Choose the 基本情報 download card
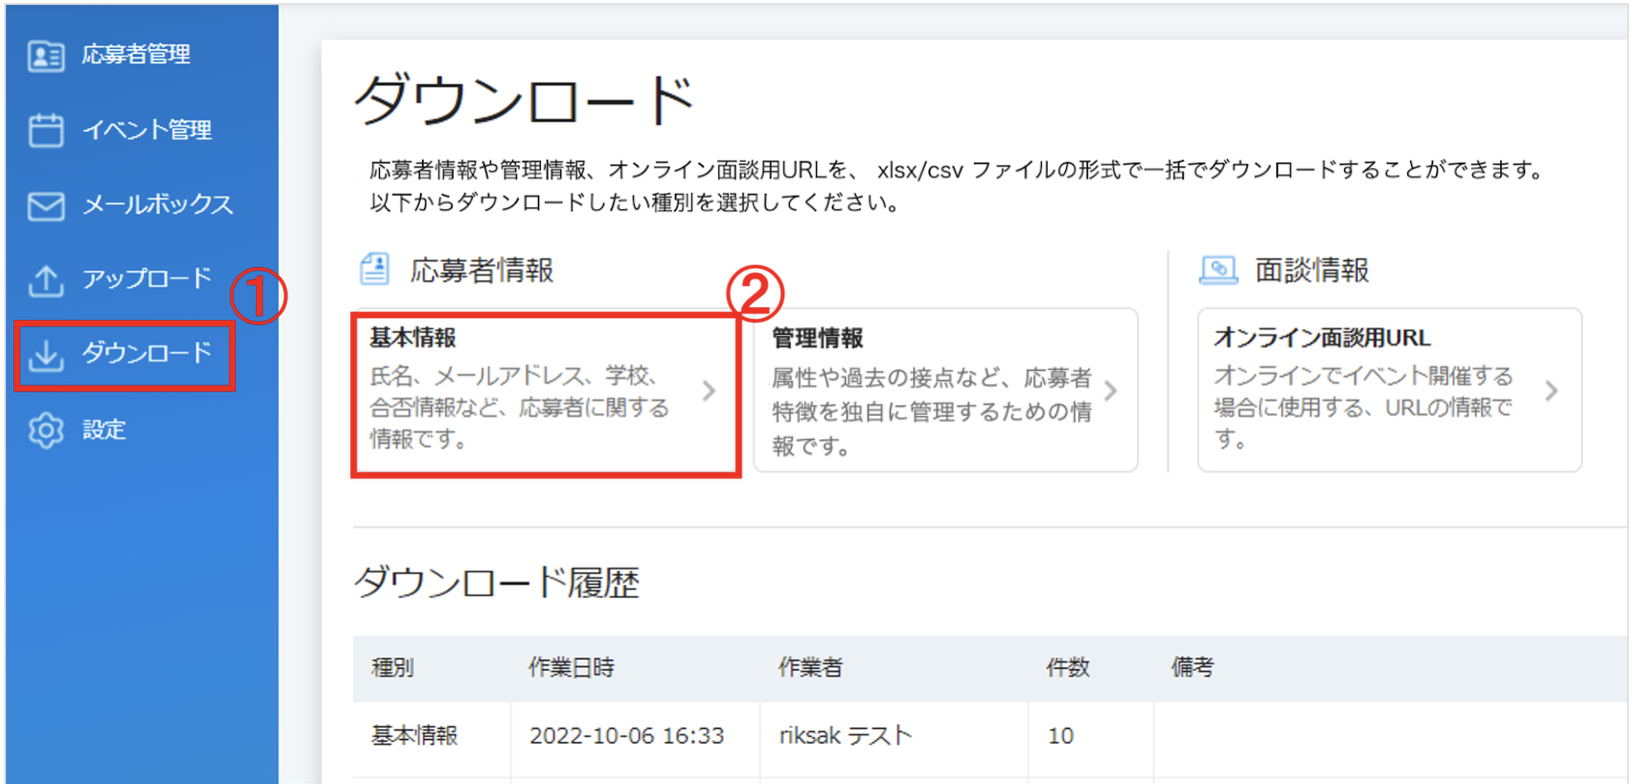Image resolution: width=1634 pixels, height=784 pixels. 545,394
